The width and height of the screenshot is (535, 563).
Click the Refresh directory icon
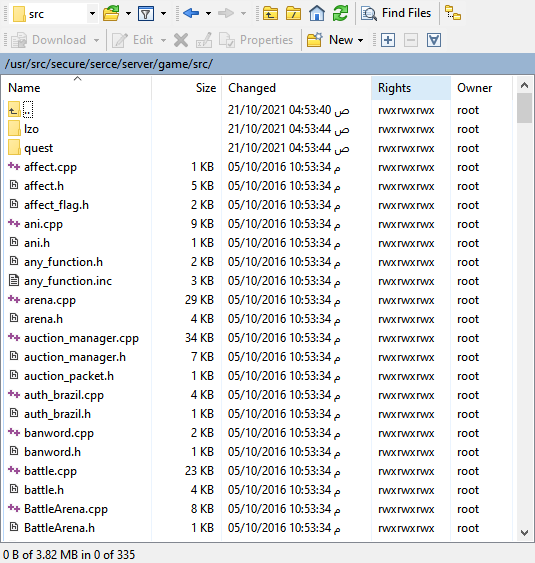(340, 14)
